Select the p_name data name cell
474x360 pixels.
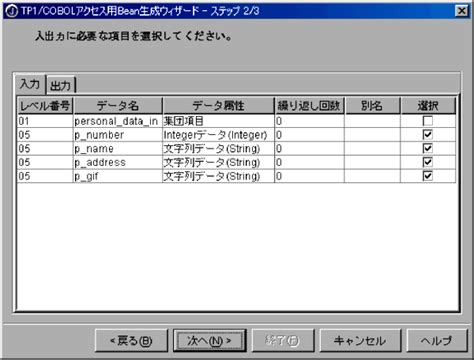click(x=118, y=149)
